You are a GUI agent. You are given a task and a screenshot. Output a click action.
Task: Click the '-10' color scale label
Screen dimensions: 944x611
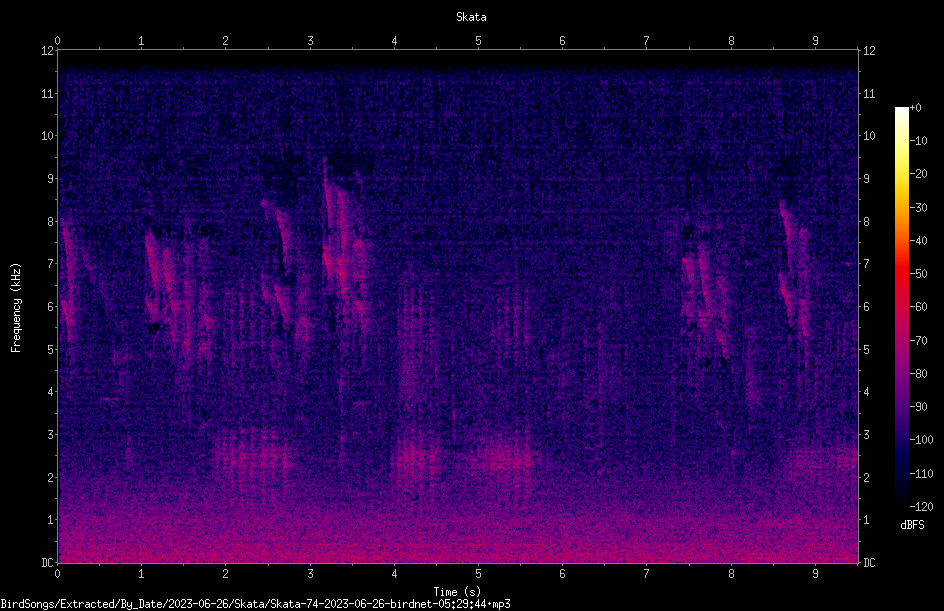point(918,141)
